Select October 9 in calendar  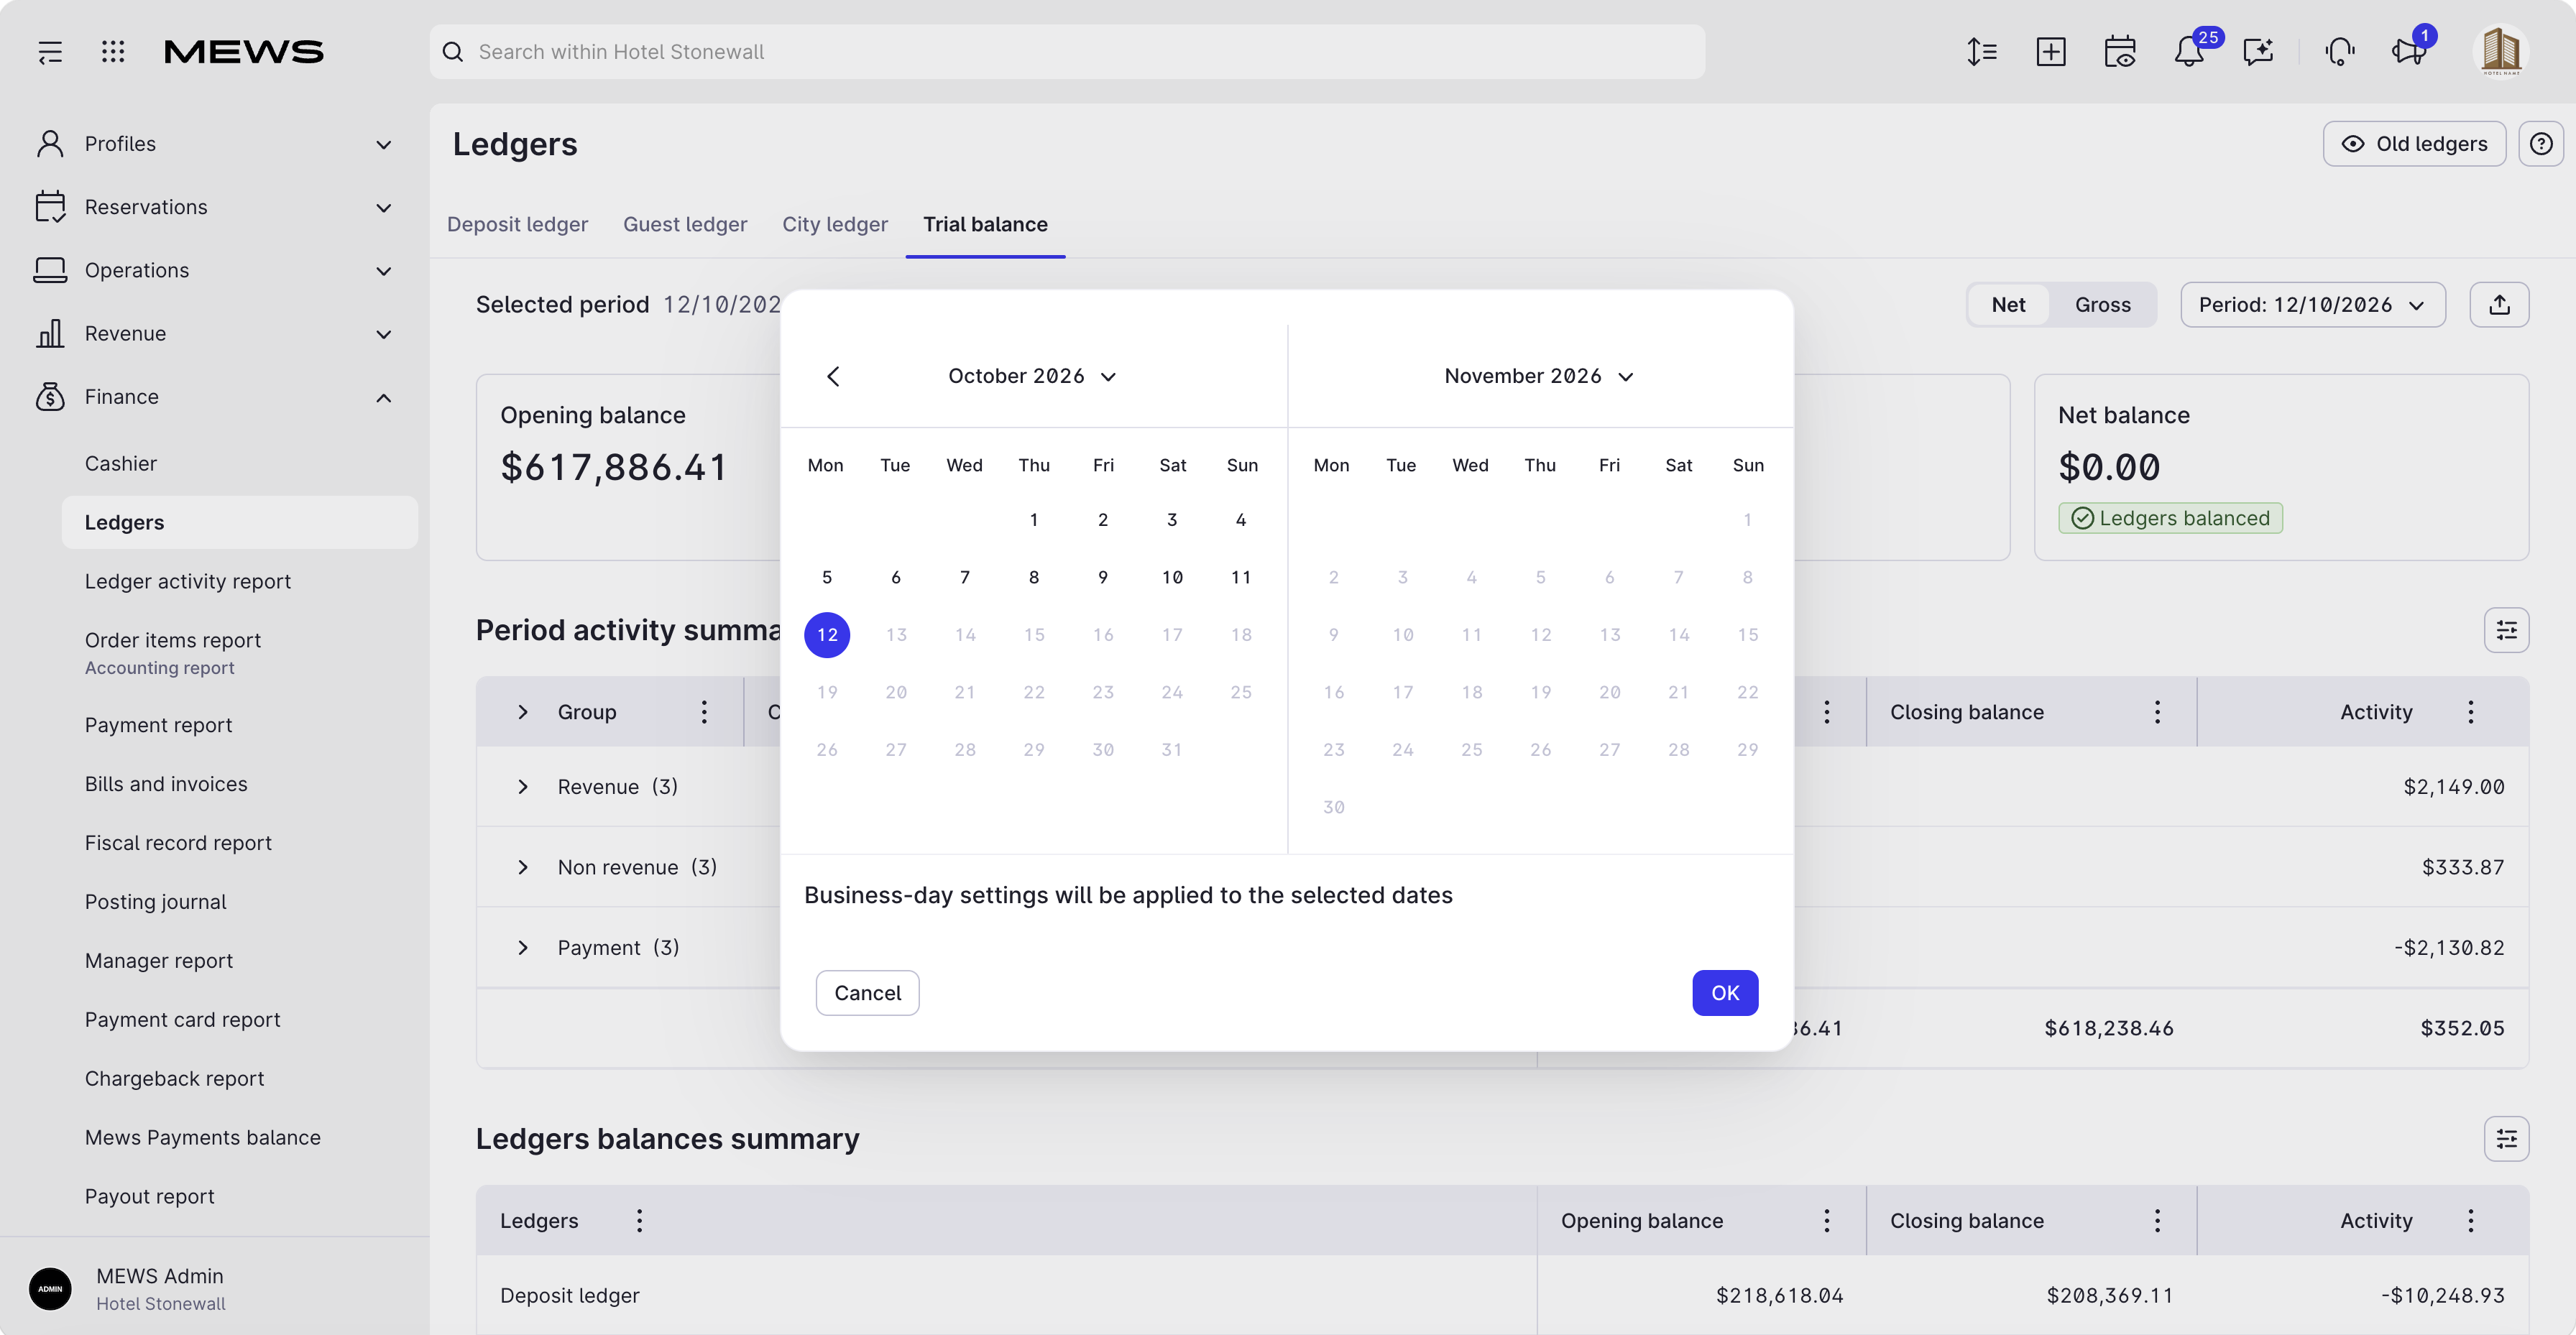click(x=1103, y=578)
